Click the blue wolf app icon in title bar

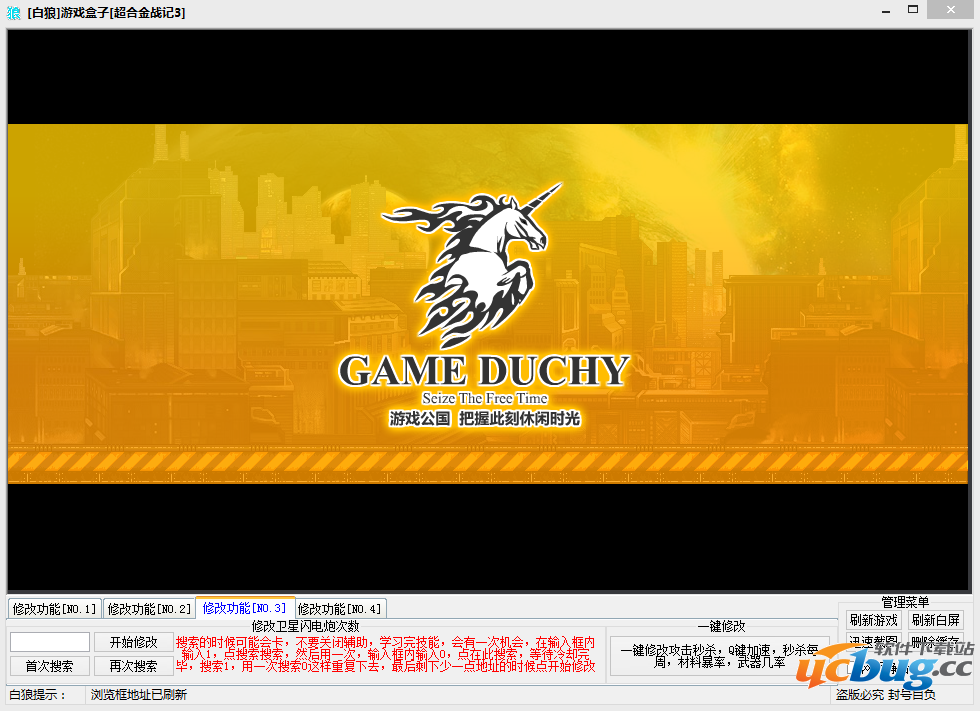click(14, 12)
